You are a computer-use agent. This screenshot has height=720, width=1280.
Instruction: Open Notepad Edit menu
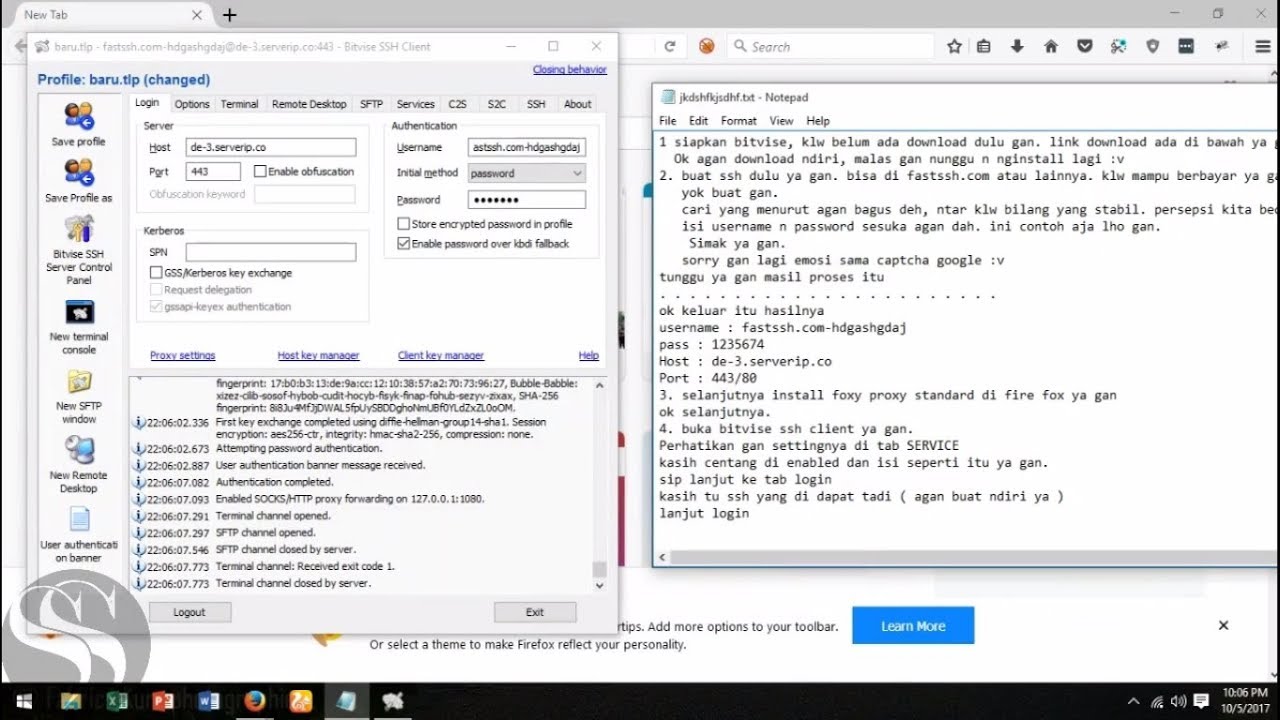coord(698,121)
